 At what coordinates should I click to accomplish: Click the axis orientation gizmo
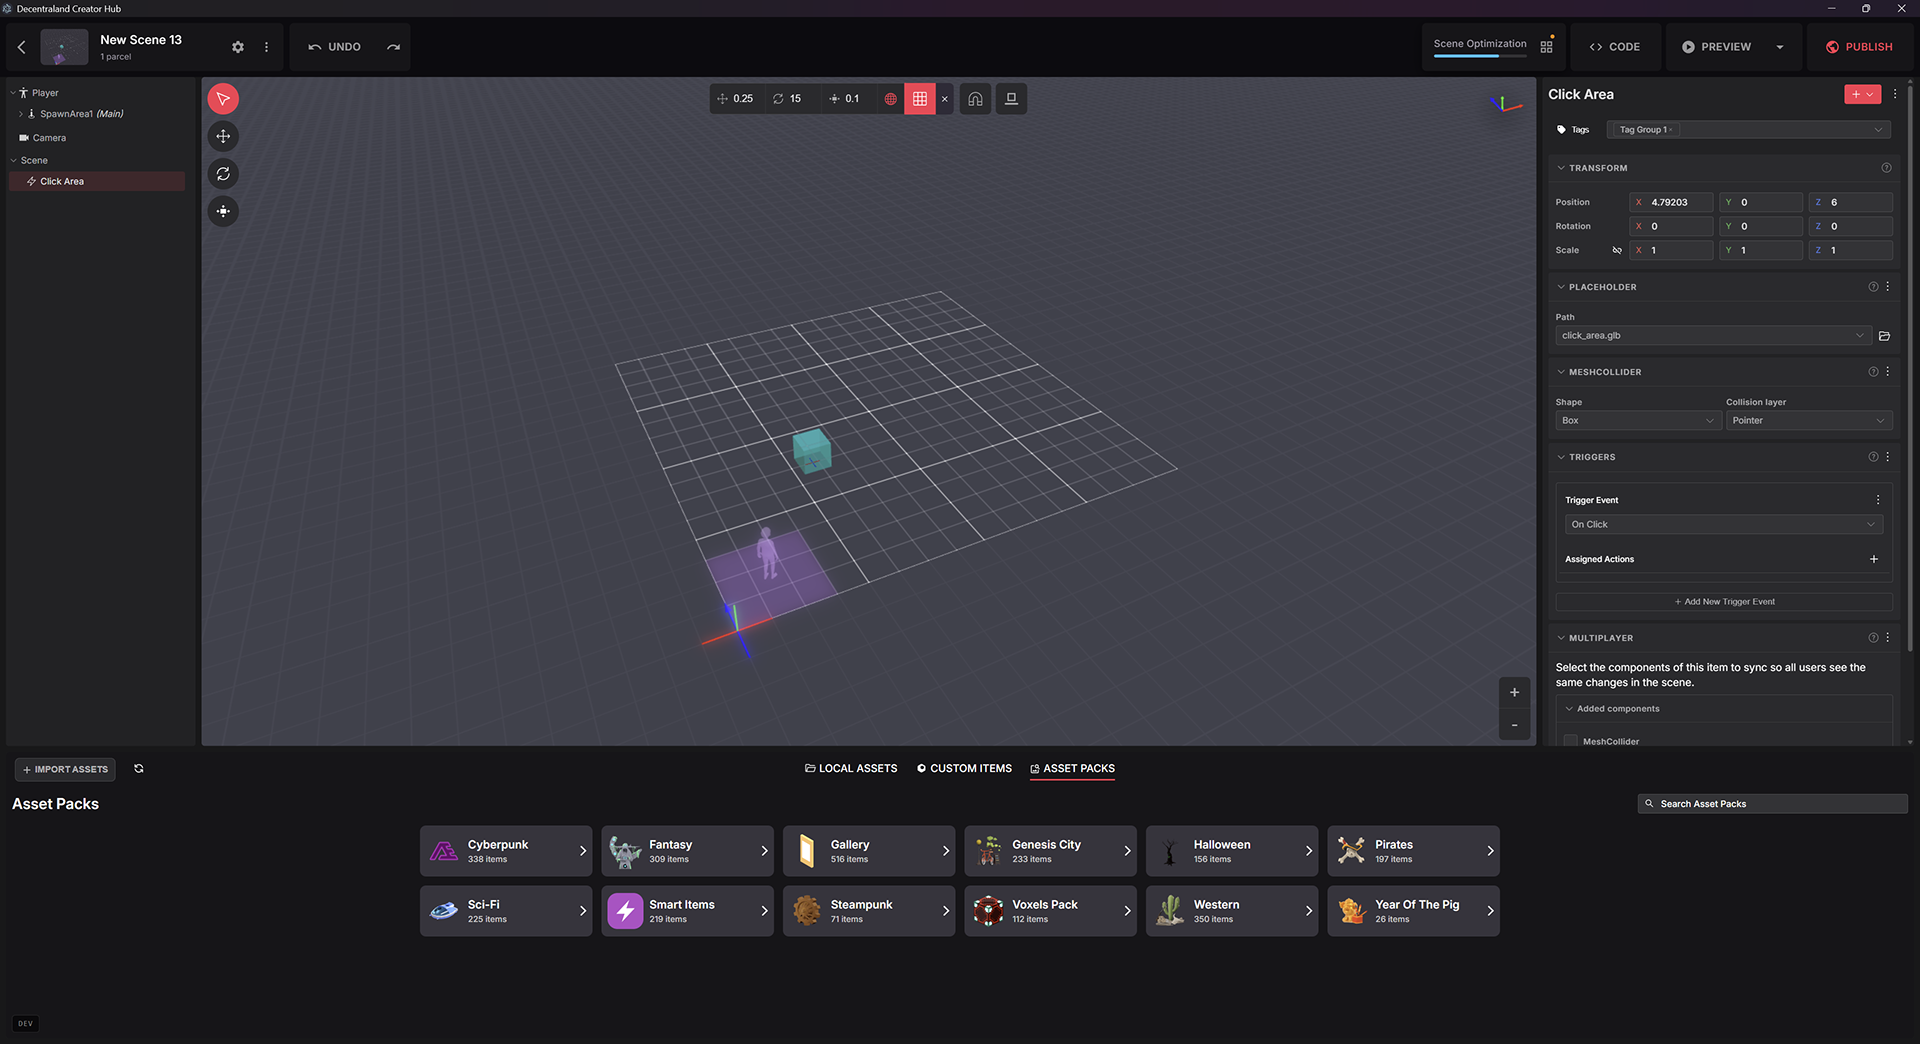click(1505, 103)
